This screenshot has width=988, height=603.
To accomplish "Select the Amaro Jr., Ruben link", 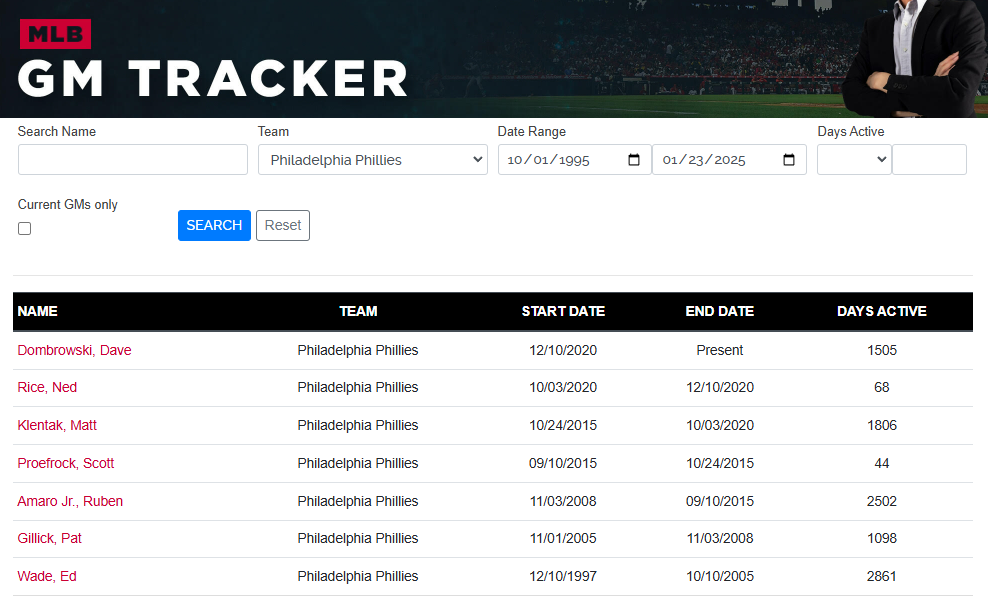I will pos(70,501).
